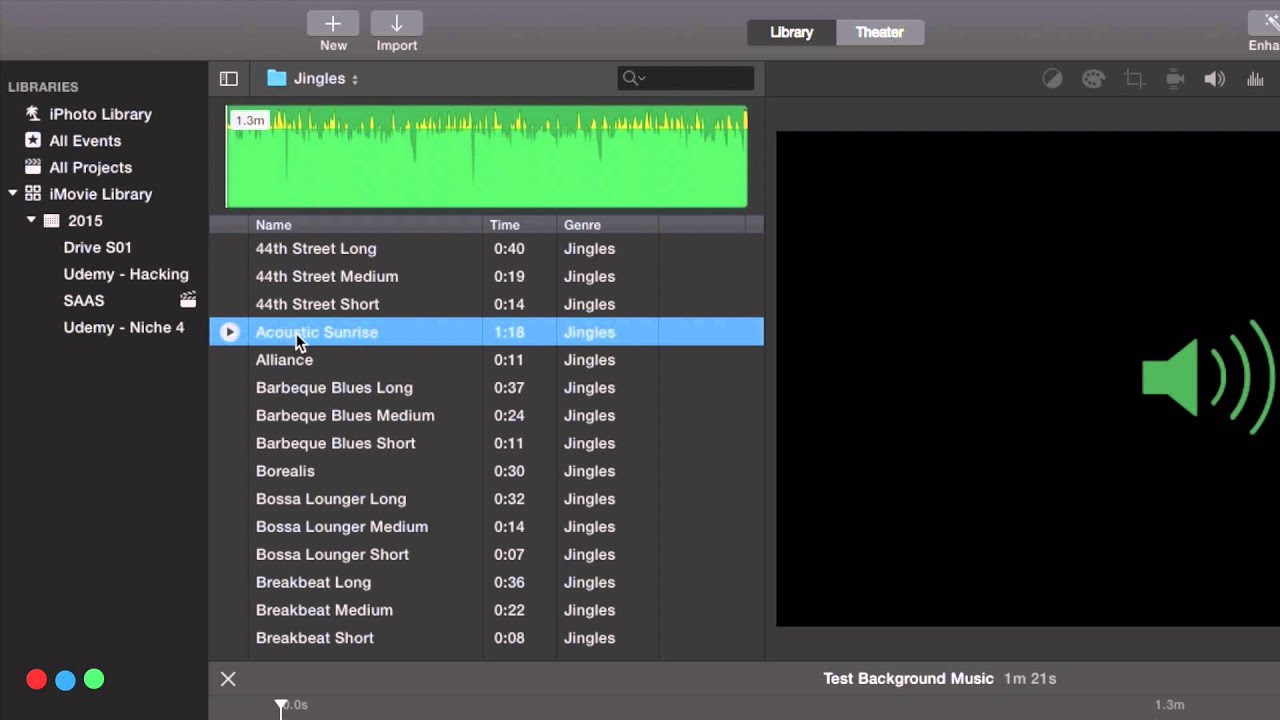Select the Bossa Lounger Long jingle
1280x720 pixels.
click(x=486, y=499)
